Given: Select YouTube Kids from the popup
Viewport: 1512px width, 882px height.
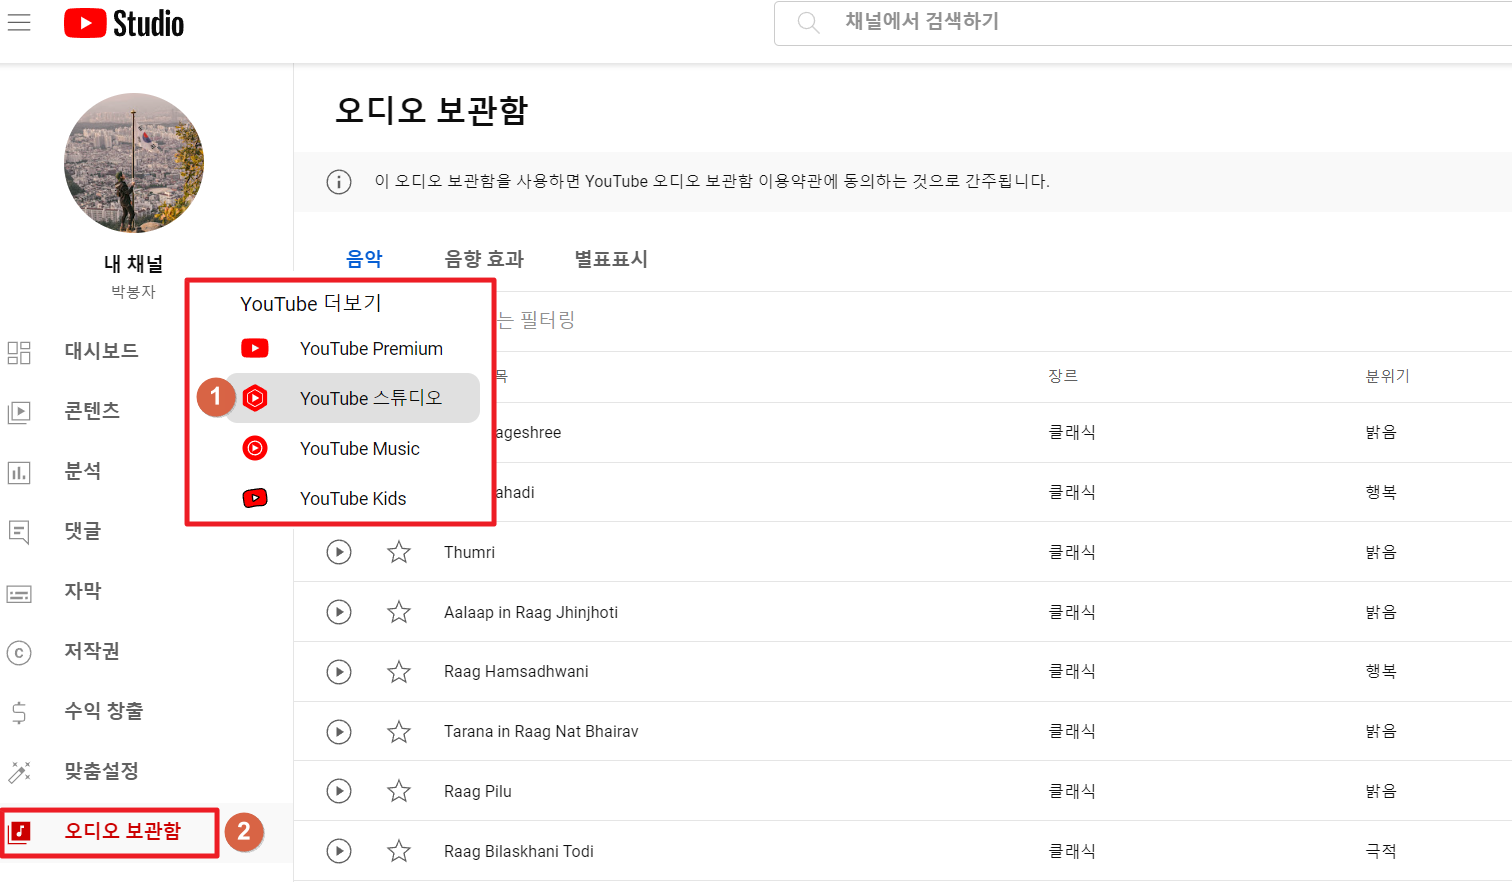Looking at the screenshot, I should (x=352, y=498).
